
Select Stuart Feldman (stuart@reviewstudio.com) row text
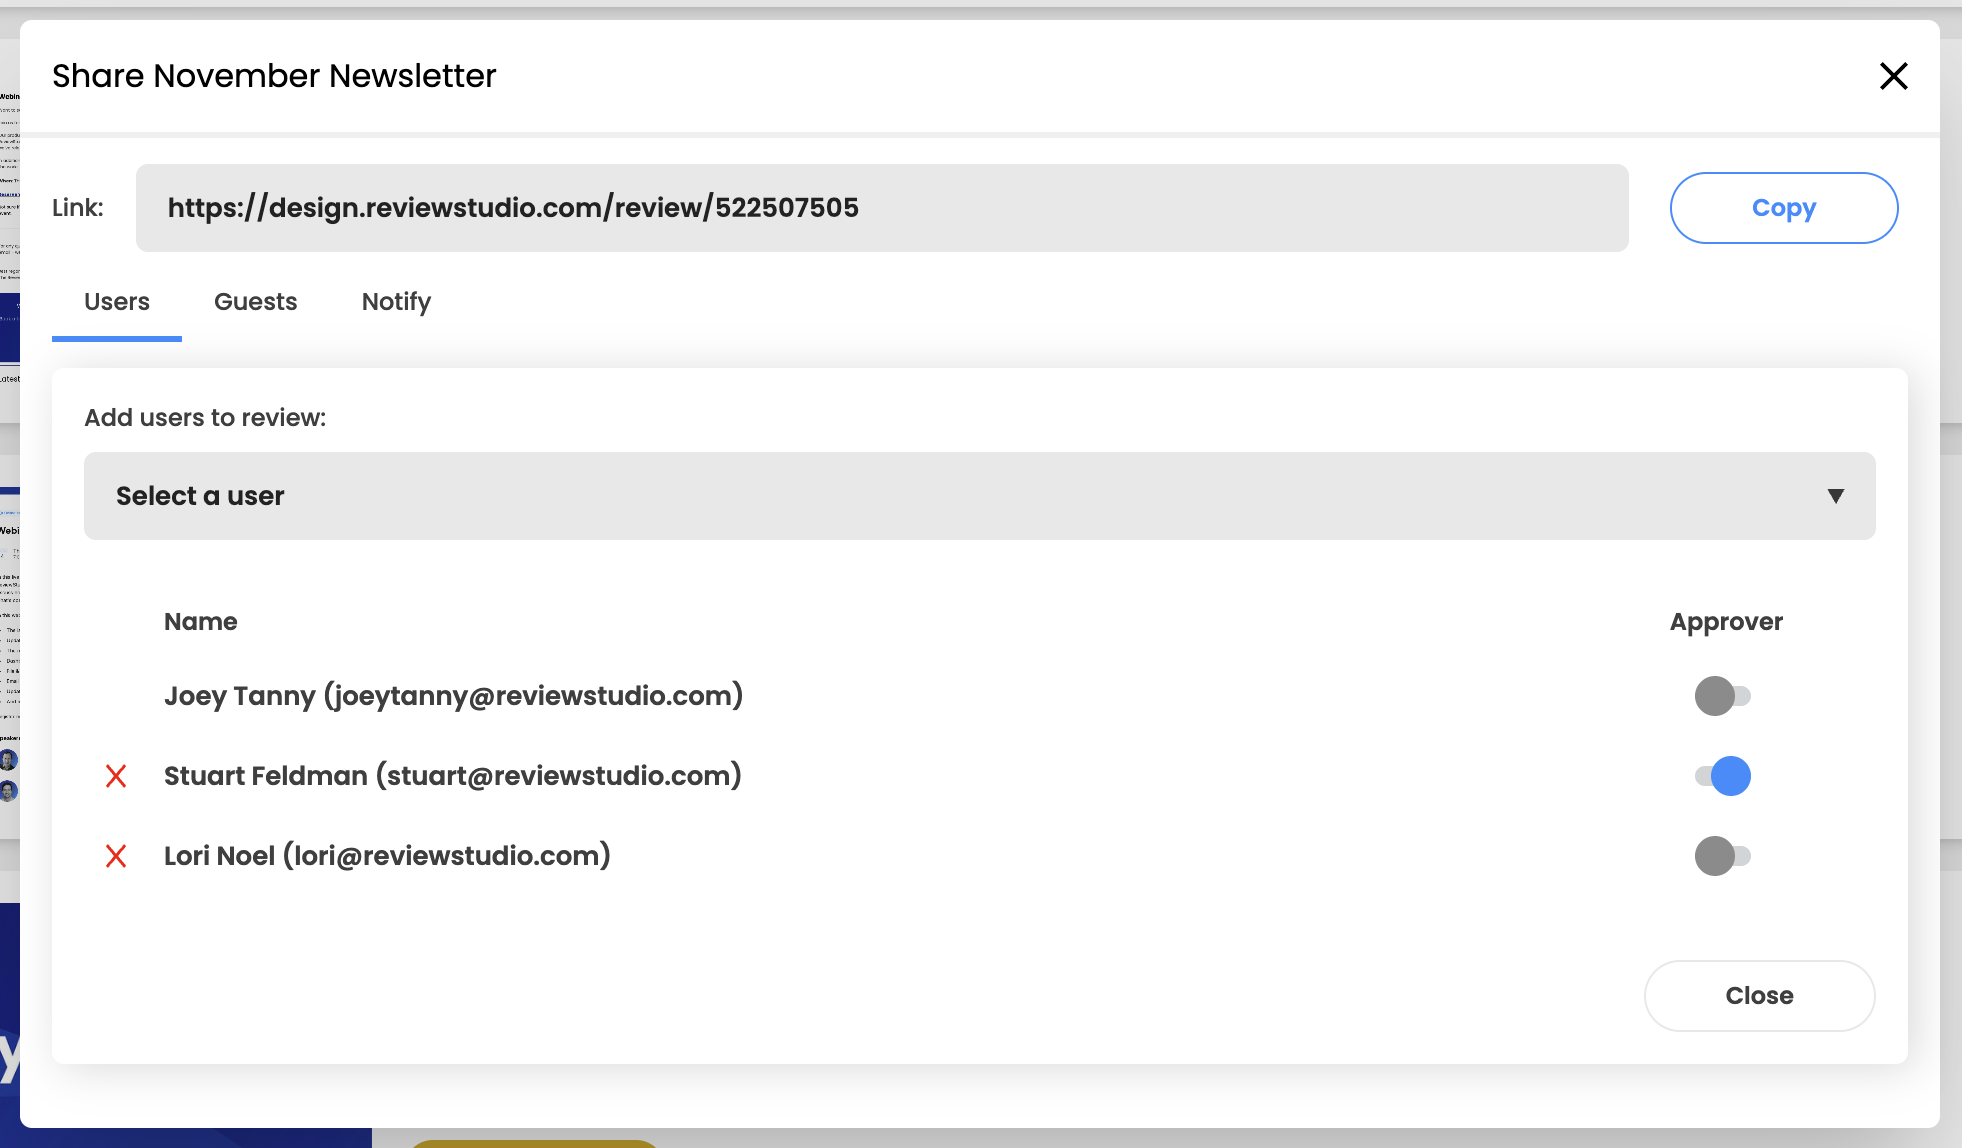click(x=453, y=776)
